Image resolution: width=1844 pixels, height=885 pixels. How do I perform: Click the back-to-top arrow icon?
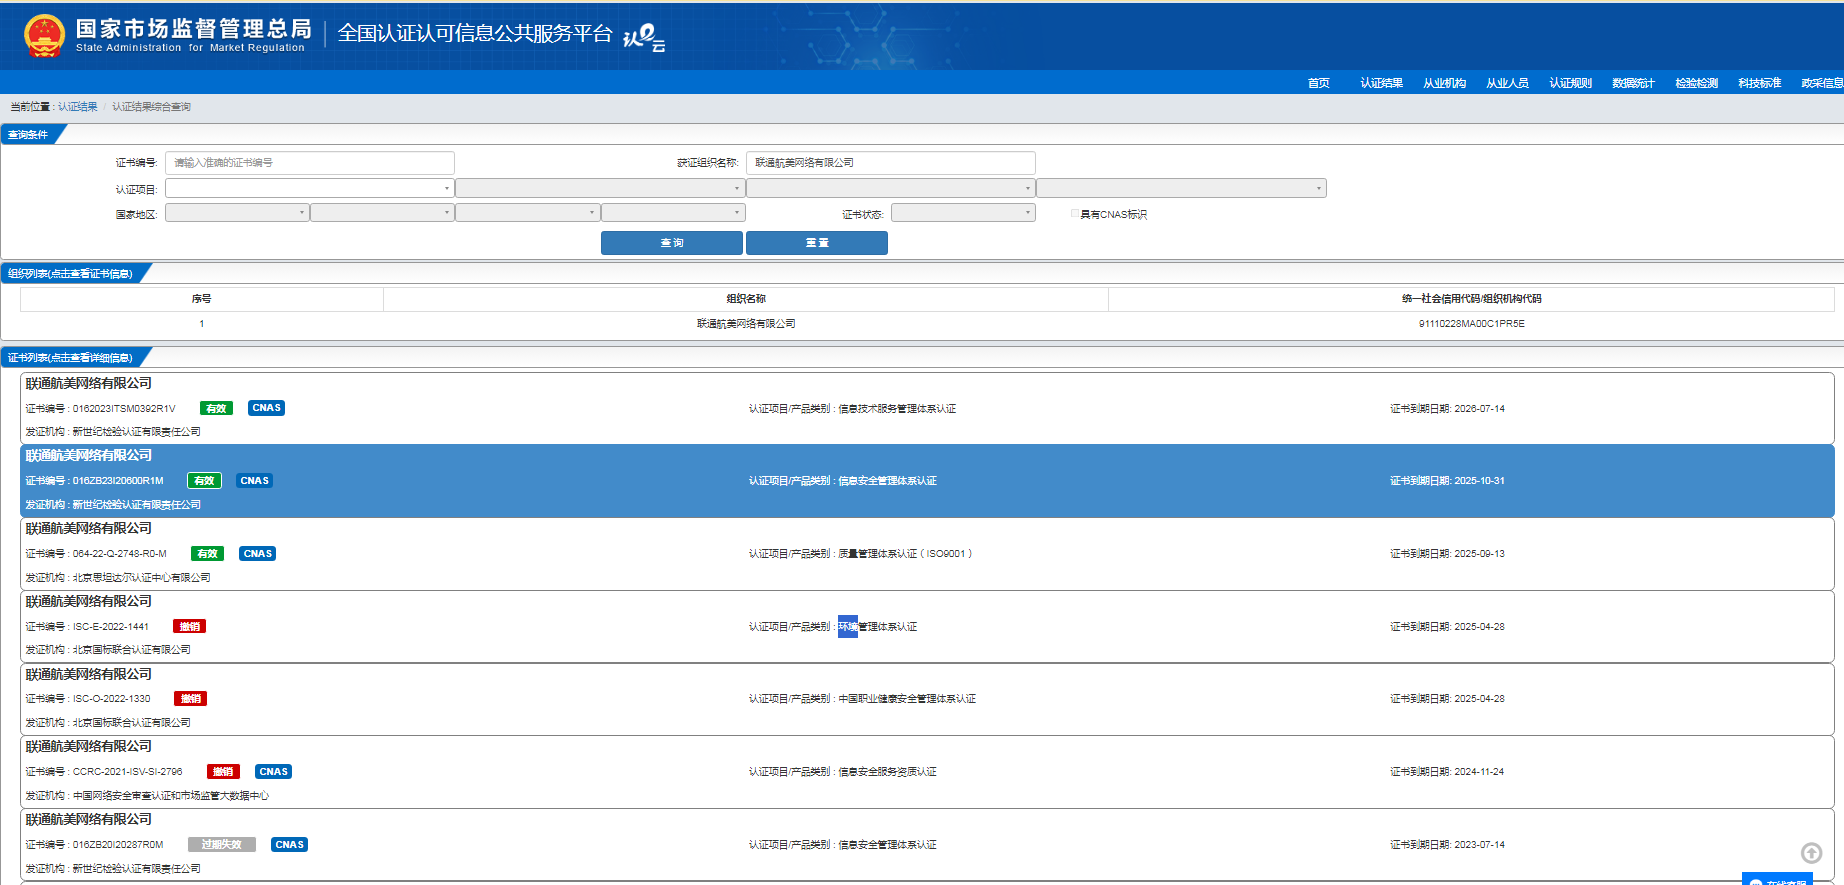[1811, 852]
